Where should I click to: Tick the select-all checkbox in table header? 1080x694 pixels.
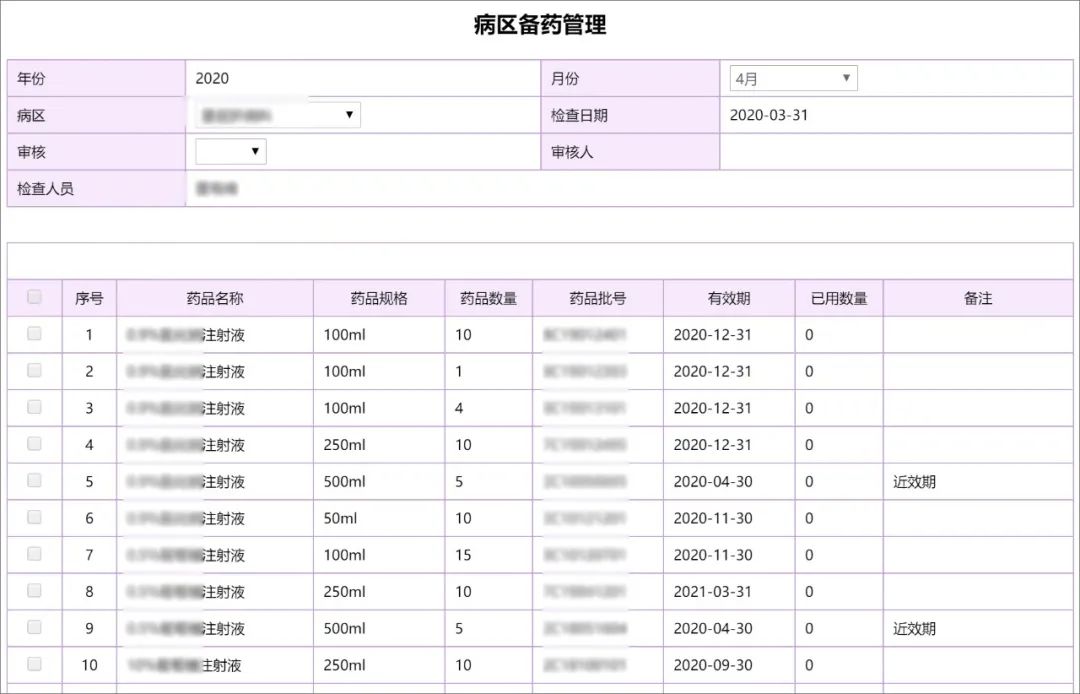(34, 297)
